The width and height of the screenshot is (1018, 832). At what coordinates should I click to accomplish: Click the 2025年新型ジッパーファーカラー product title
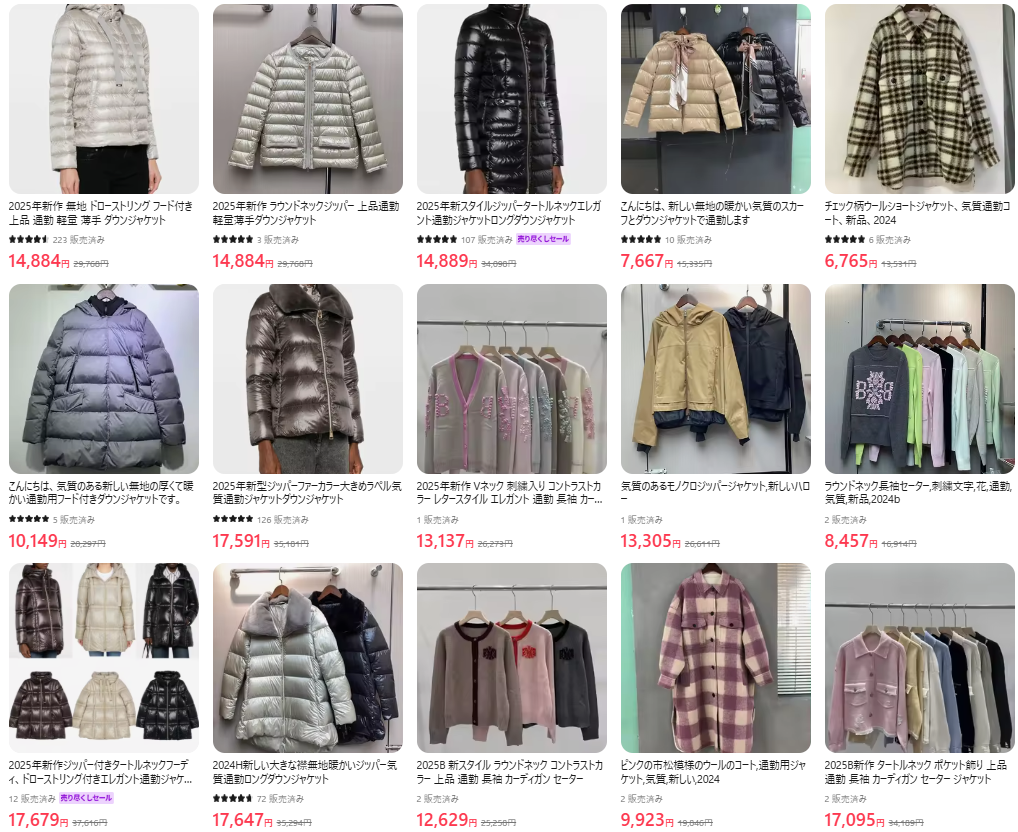(x=306, y=493)
